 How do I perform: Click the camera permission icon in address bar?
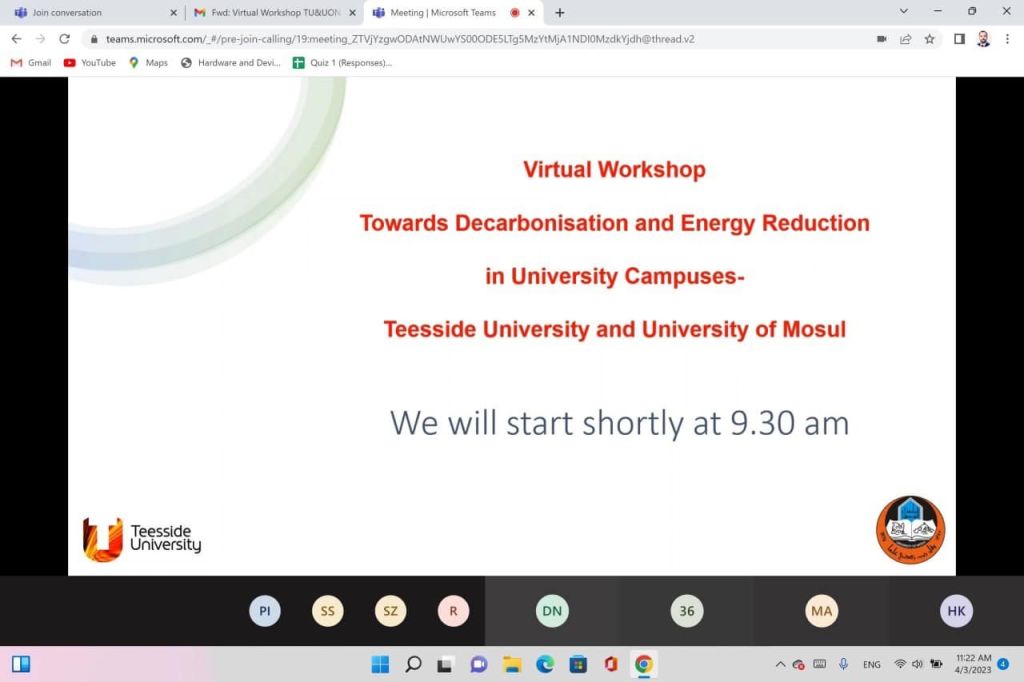click(882, 39)
